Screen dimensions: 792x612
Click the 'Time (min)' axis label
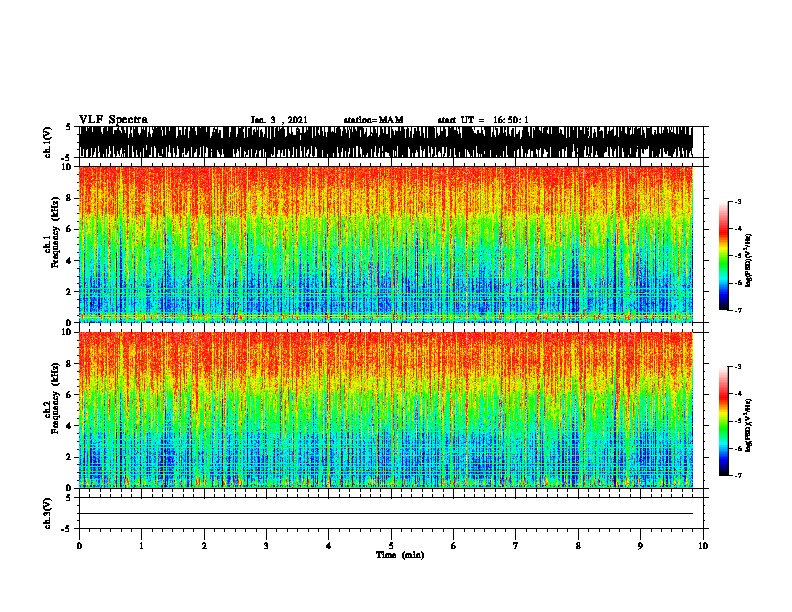(x=400, y=555)
